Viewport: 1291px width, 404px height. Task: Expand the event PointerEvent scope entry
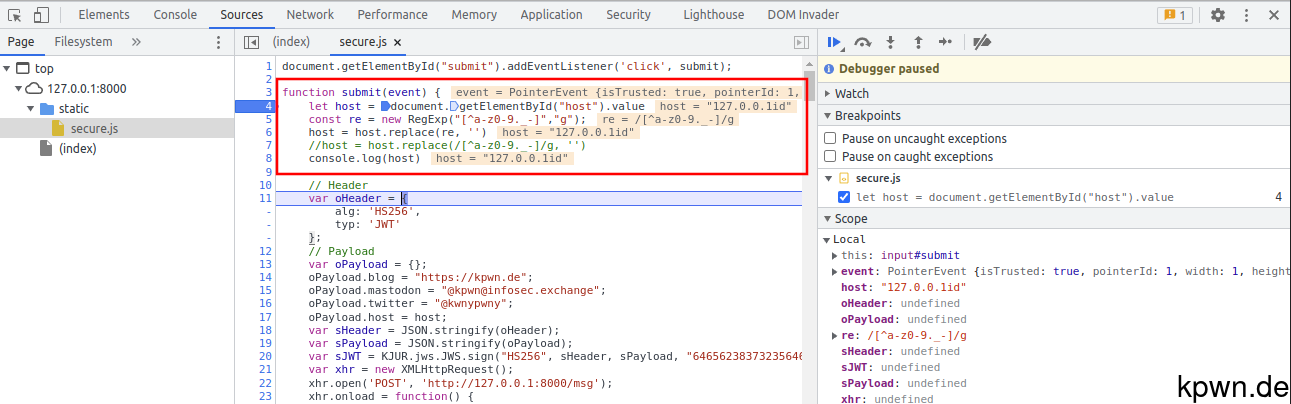pyautogui.click(x=835, y=271)
